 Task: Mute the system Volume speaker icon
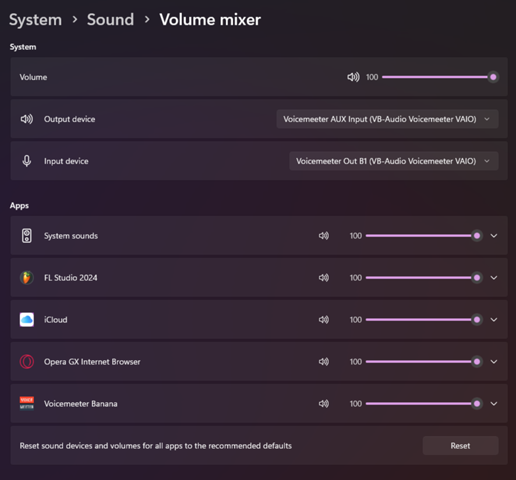[353, 77]
